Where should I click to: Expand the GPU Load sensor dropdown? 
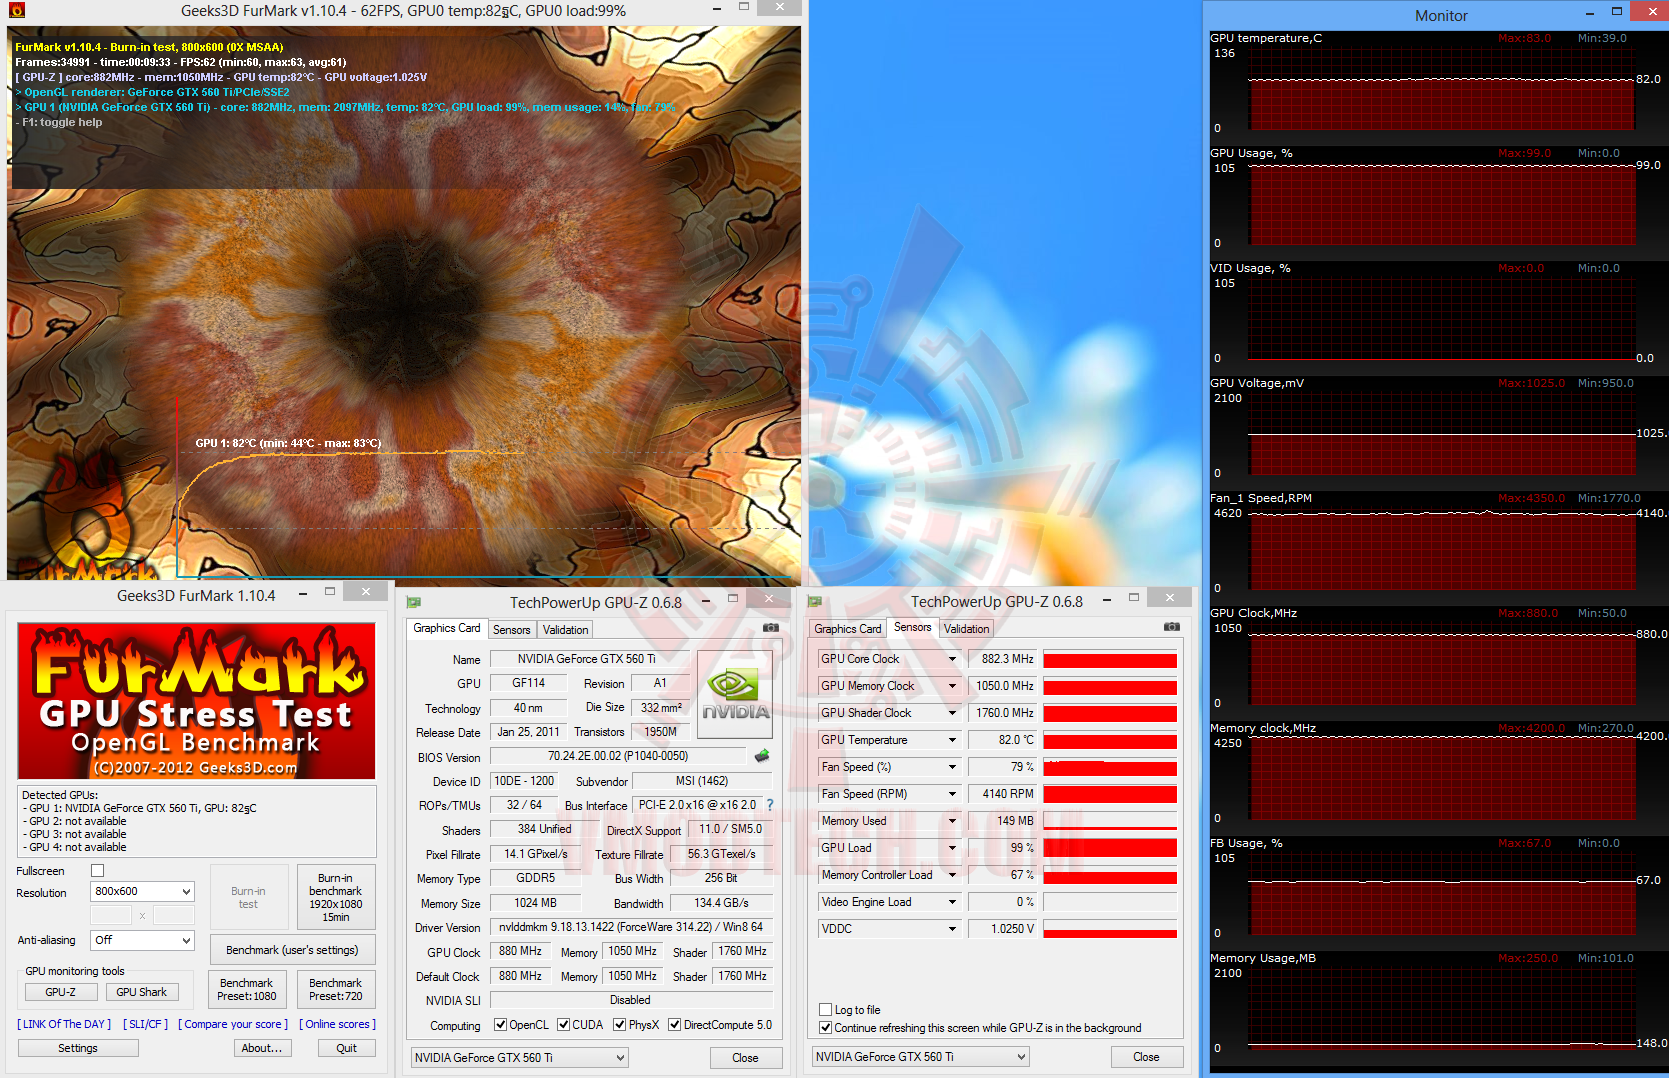pos(952,848)
